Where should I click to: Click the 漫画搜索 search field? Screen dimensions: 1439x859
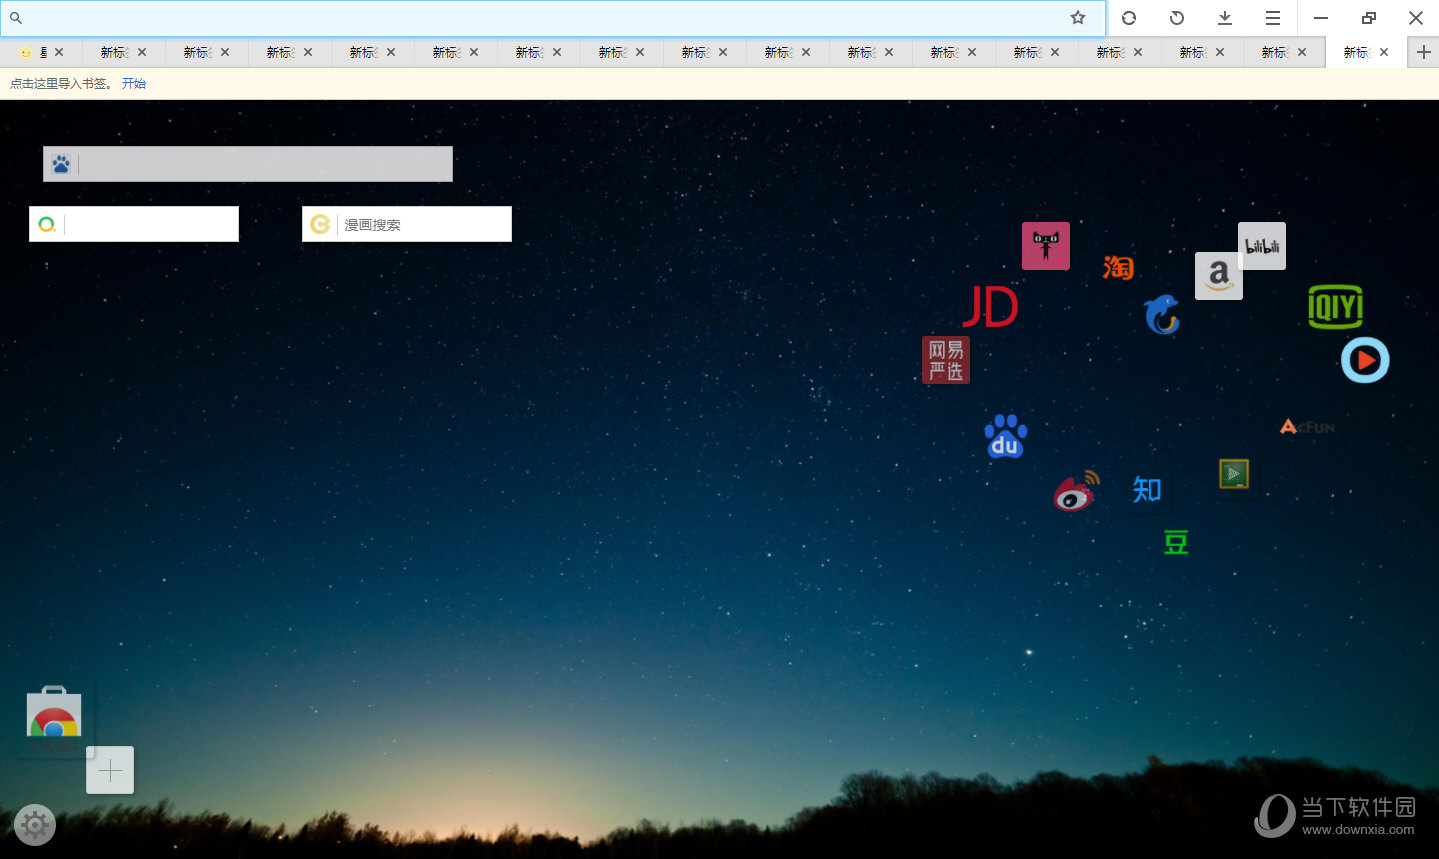423,225
